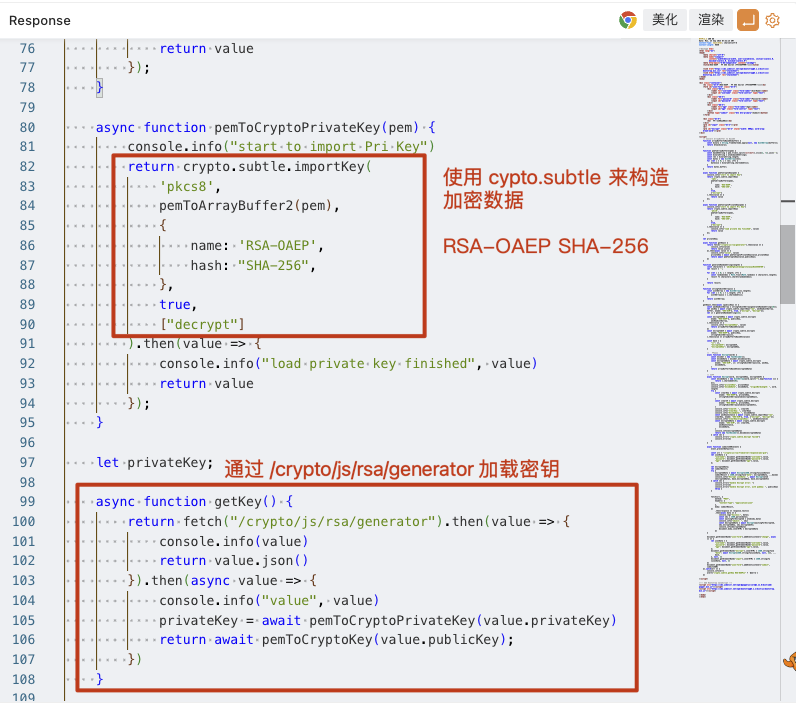Click 'return value' on line 93
796x706 pixels.
pos(207,384)
